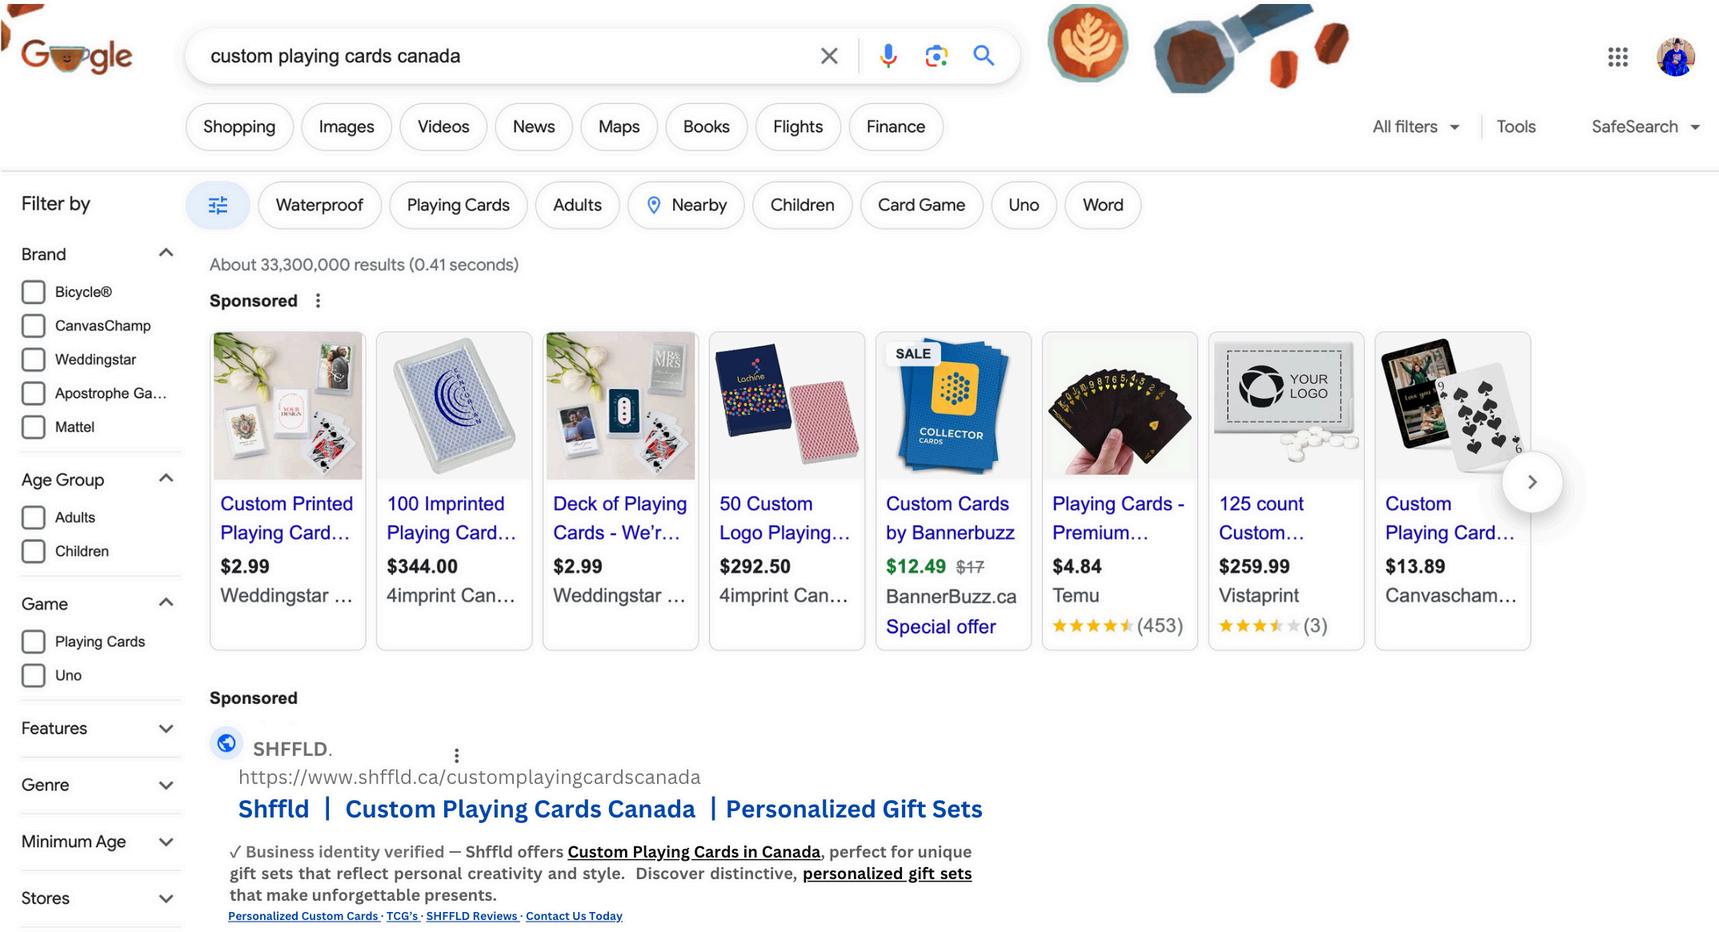1719x932 pixels.
Task: Open the Temu black playing cards thumbnail
Action: pos(1119,406)
